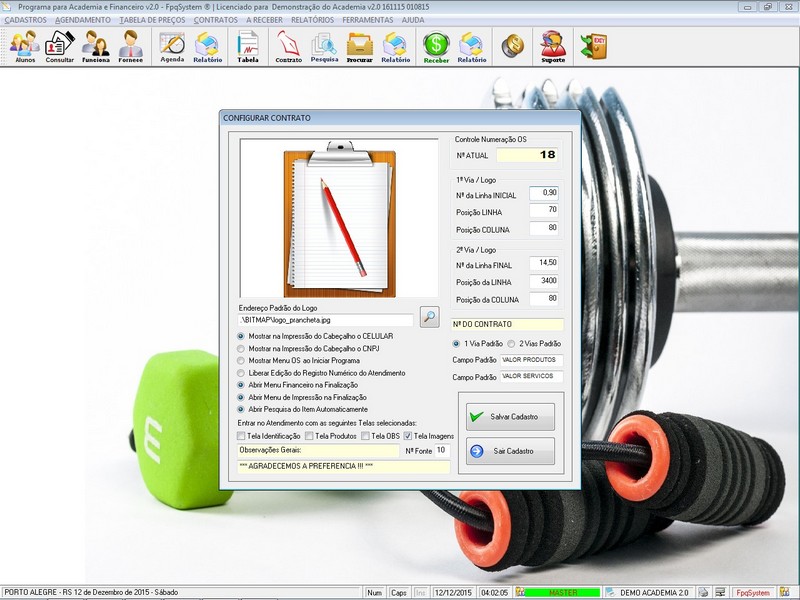Click the green Receber dollar icon
The image size is (800, 600).
click(436, 46)
